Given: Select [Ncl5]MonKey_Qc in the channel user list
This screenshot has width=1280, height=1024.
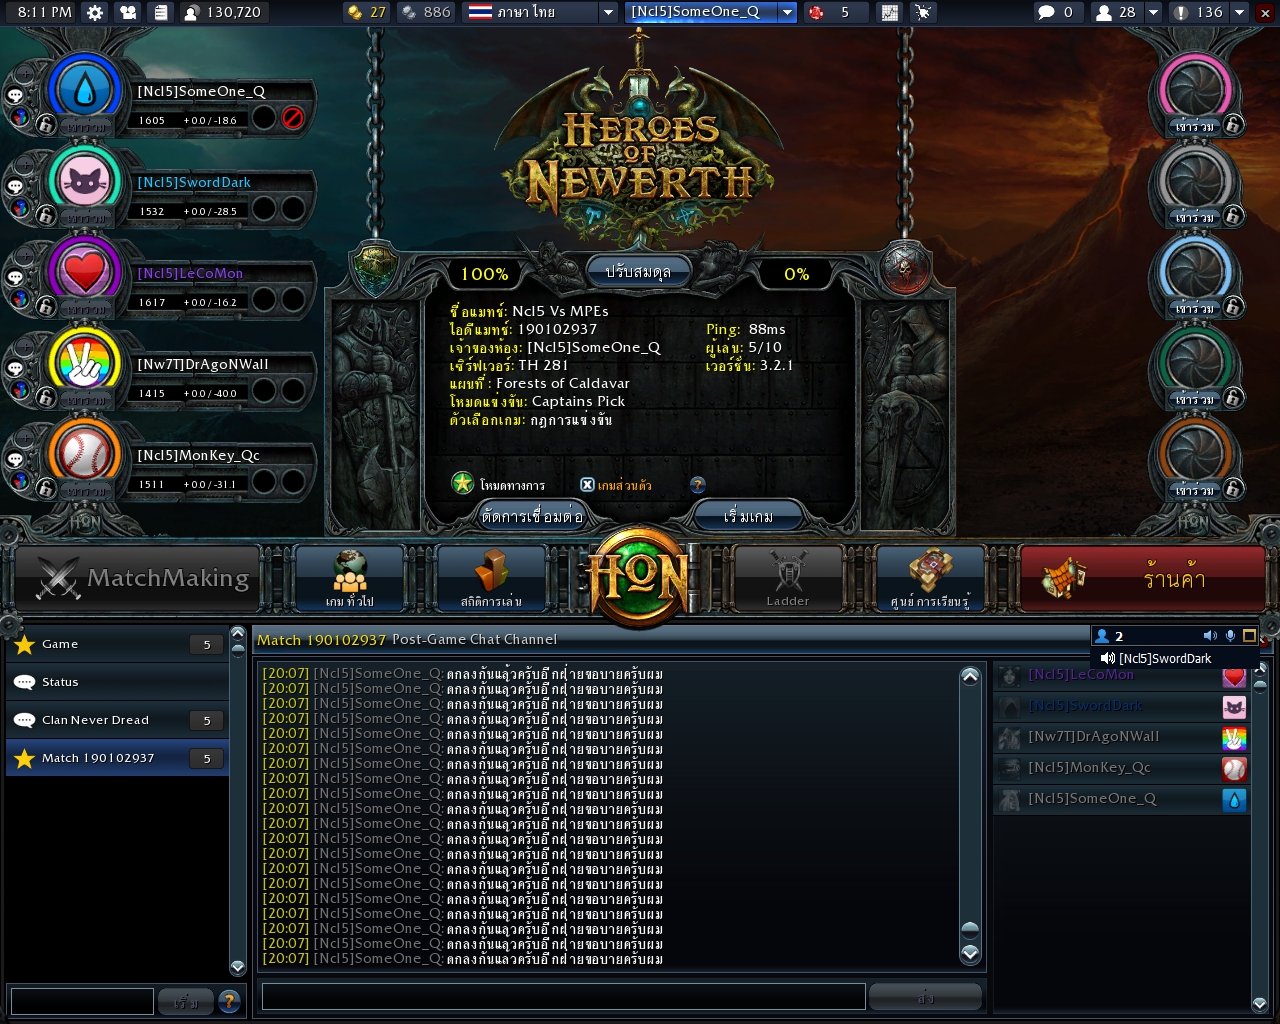Looking at the screenshot, I should [x=1121, y=769].
